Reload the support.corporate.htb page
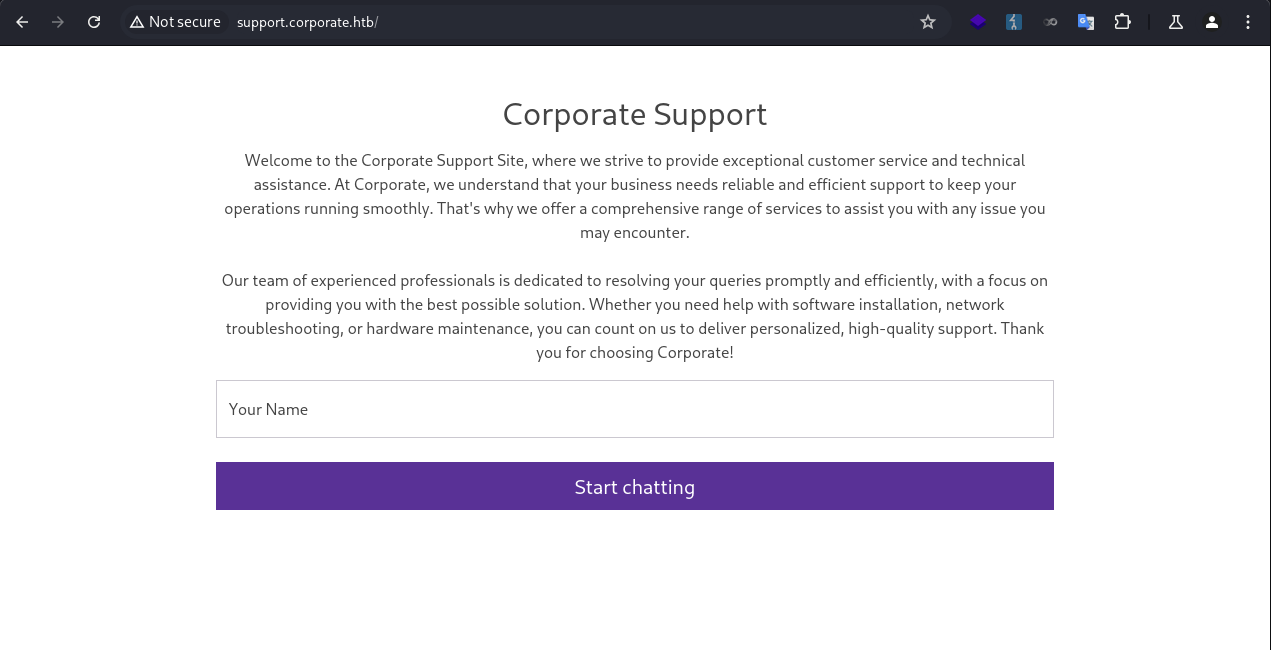Image resolution: width=1271 pixels, height=650 pixels. 94,22
